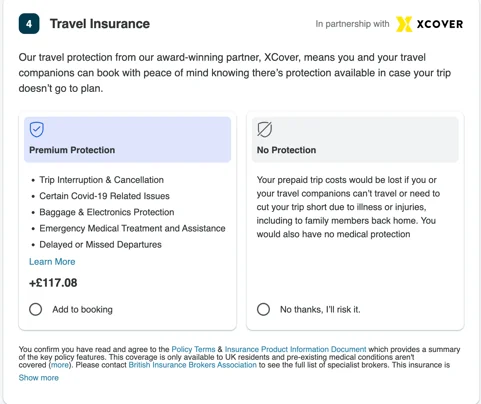Click the +£117.08 price text

(x=53, y=283)
